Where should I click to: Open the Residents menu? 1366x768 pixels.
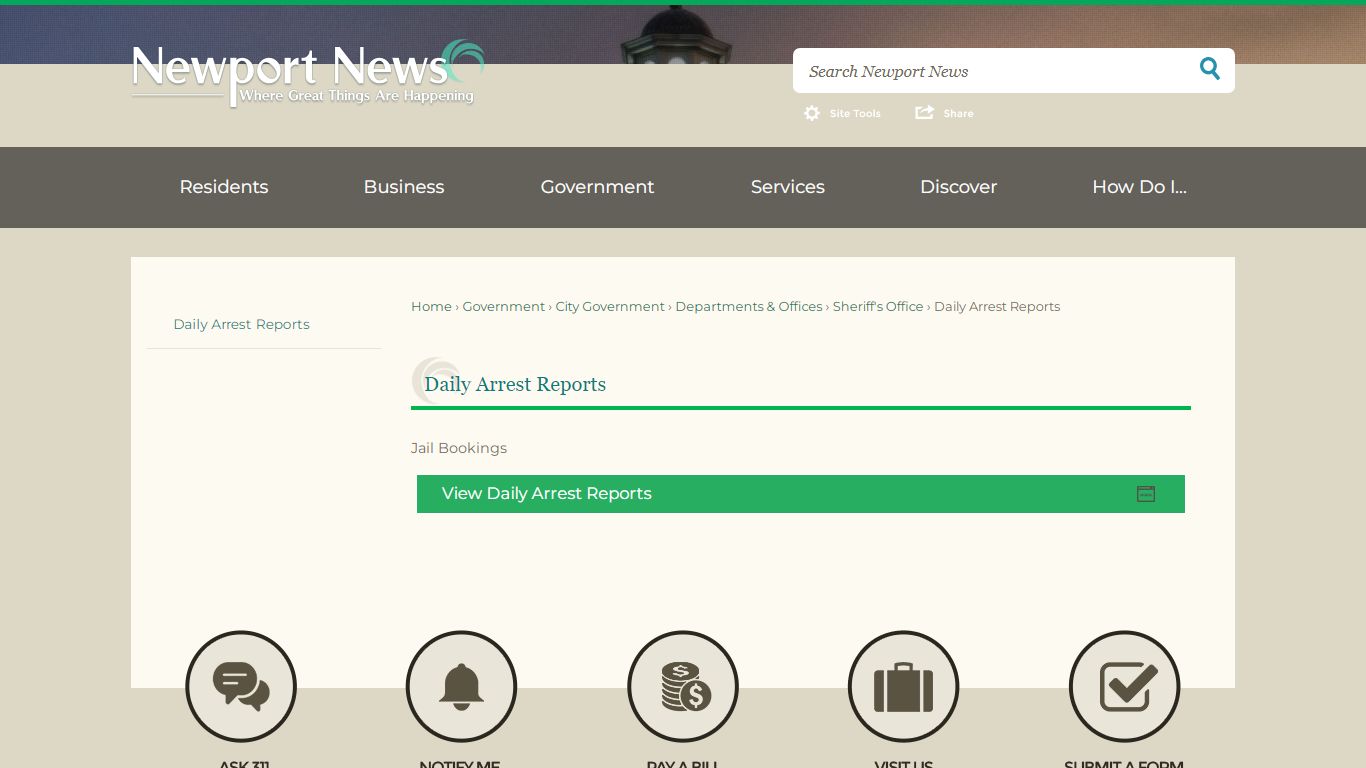tap(224, 187)
